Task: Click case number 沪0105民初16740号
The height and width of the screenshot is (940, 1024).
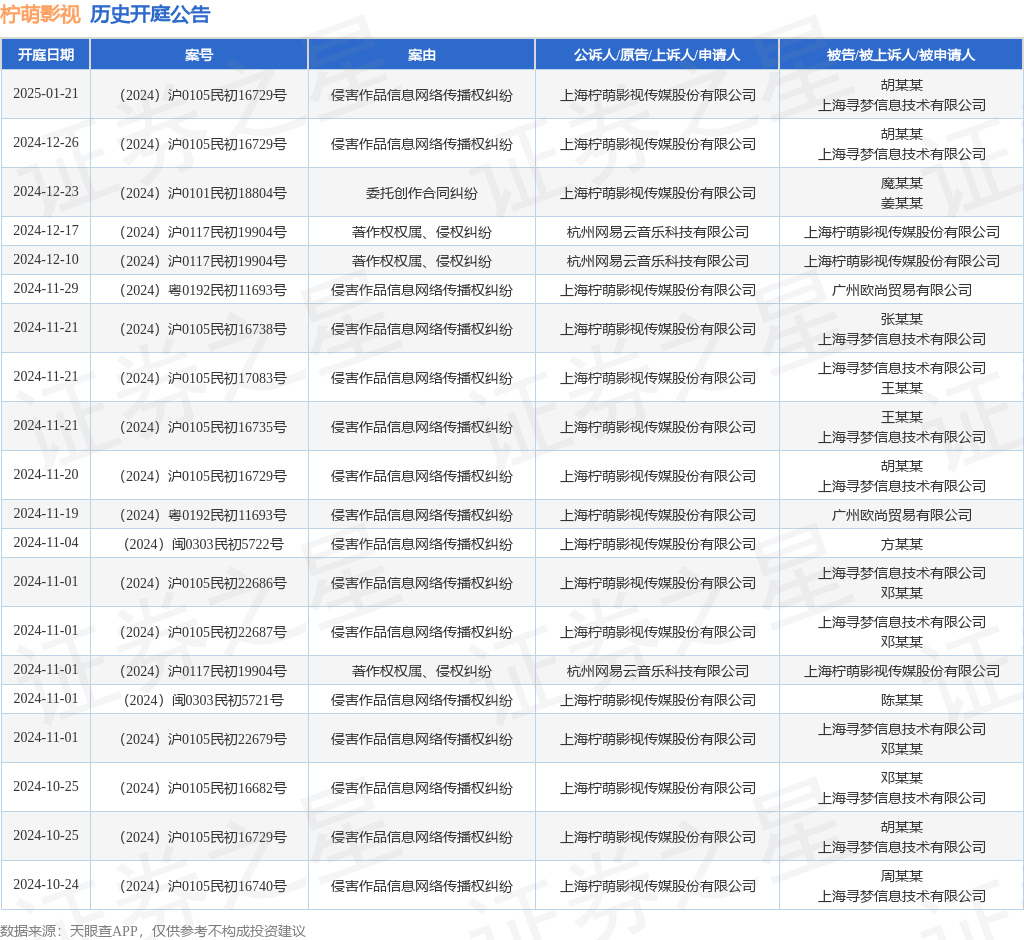Action: pos(203,886)
